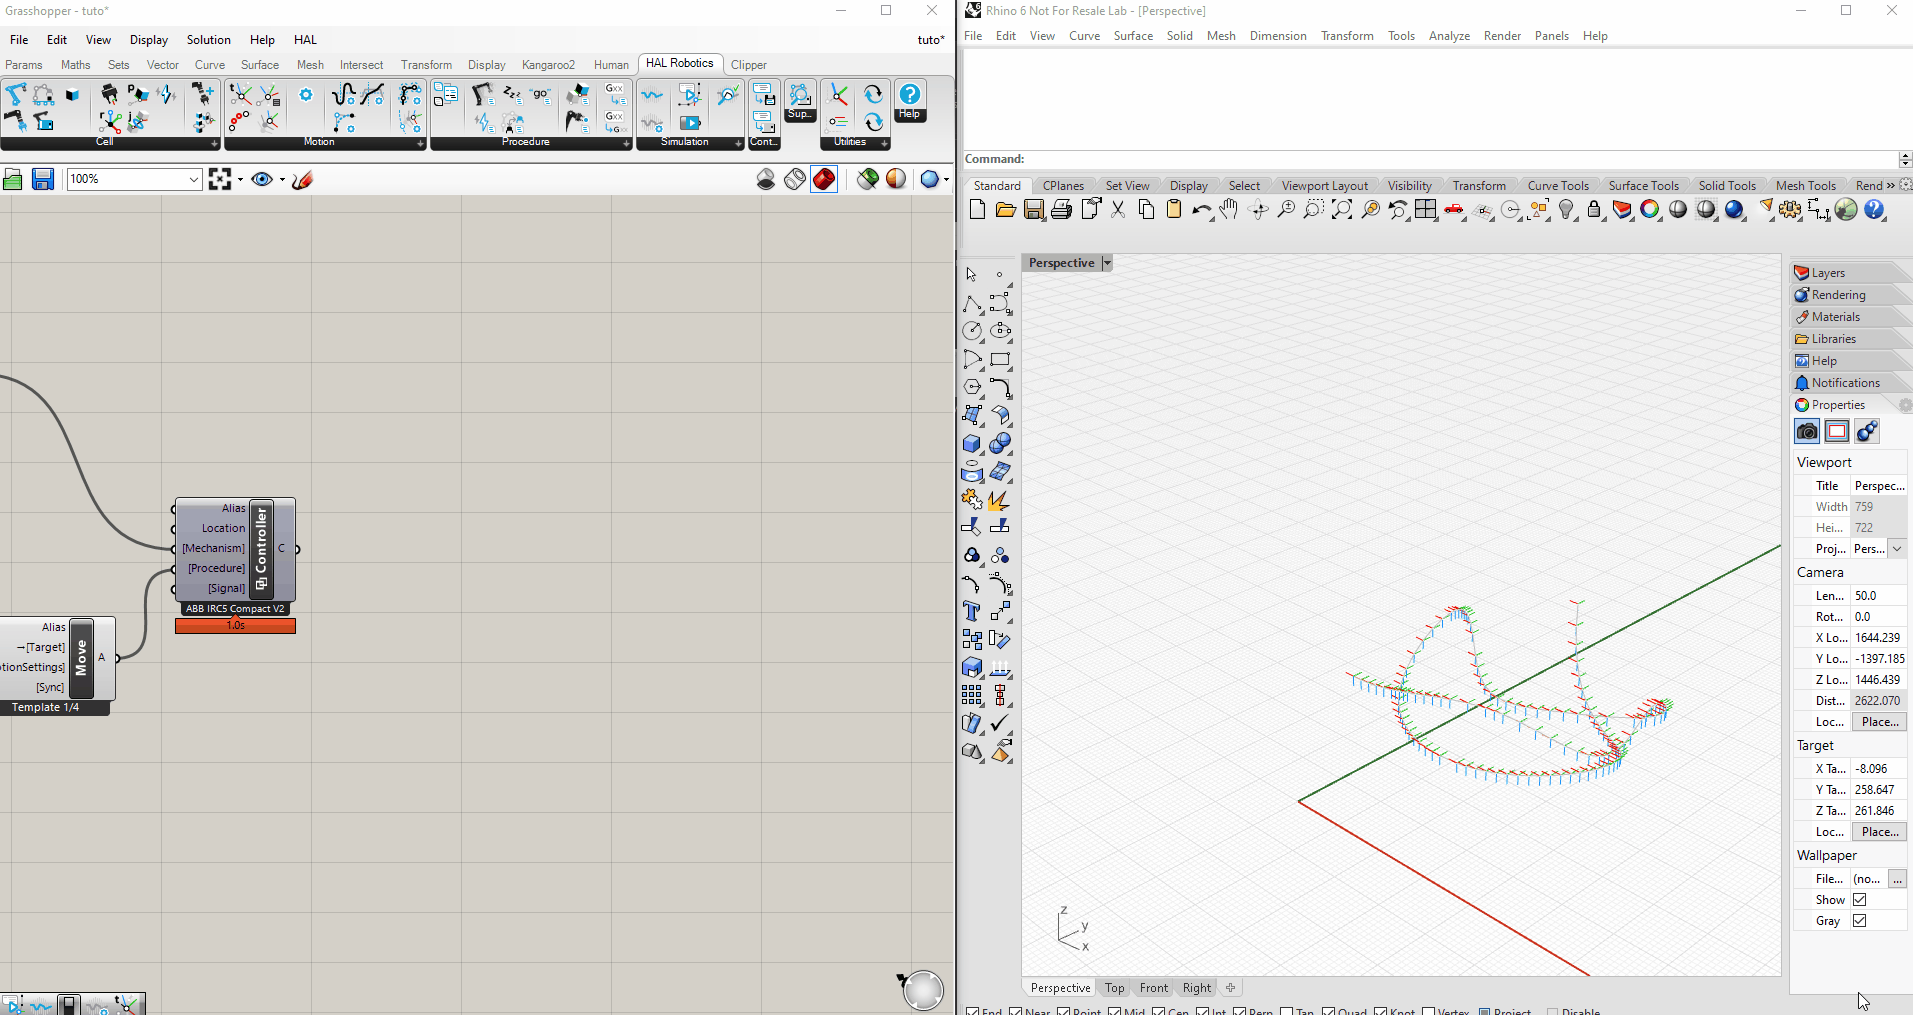
Task: Click the wallpaper file browse '...' button
Action: point(1897,878)
